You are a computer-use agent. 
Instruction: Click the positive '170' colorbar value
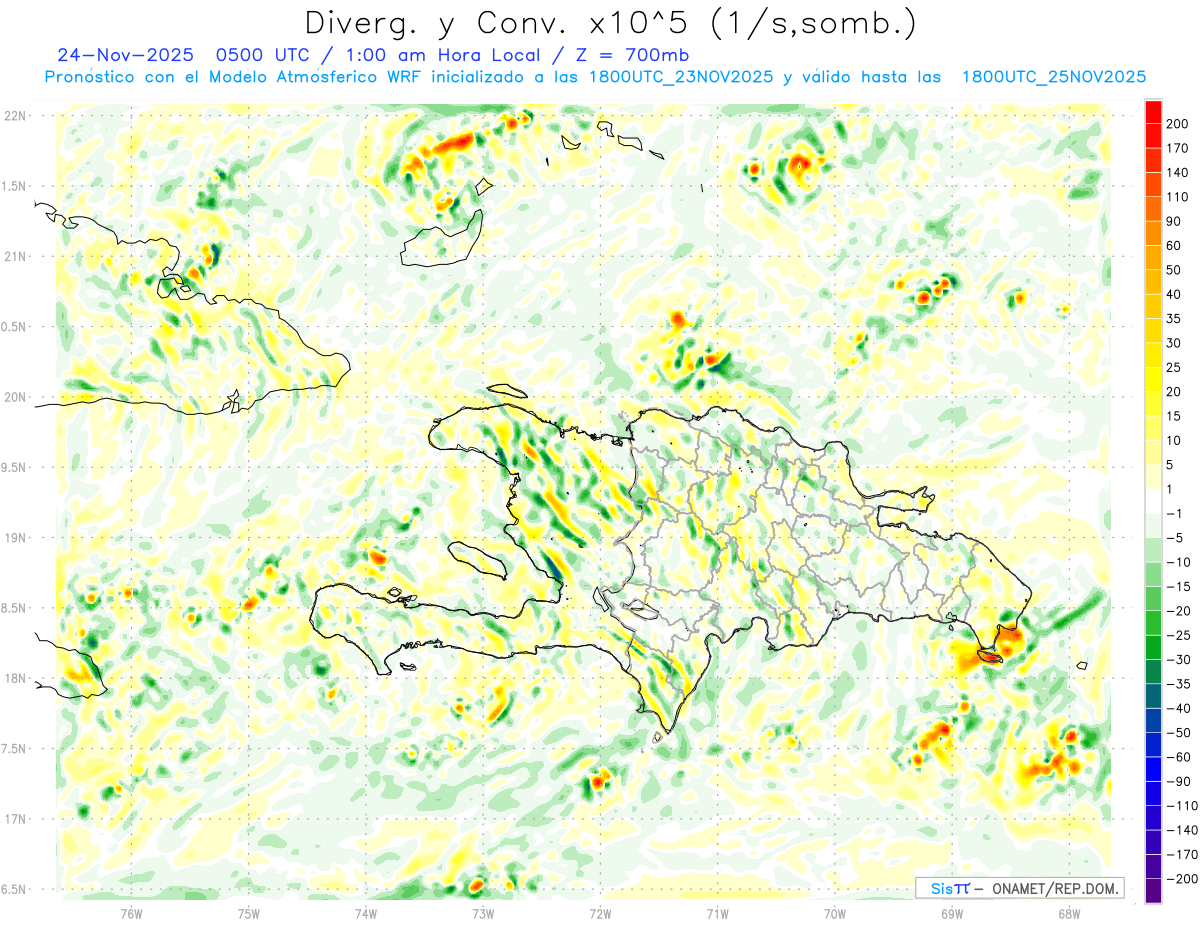click(1178, 148)
